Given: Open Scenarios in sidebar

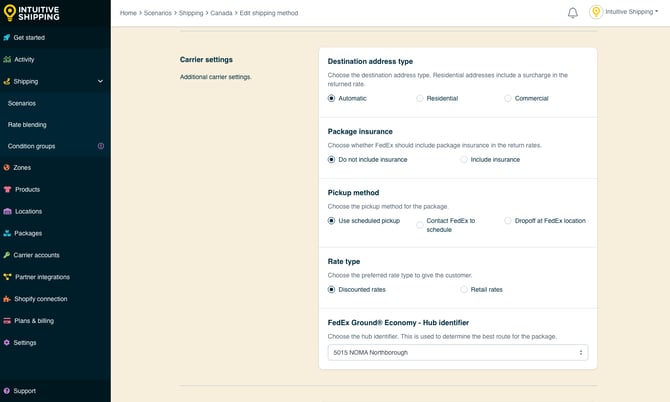Looking at the screenshot, I should pos(22,103).
